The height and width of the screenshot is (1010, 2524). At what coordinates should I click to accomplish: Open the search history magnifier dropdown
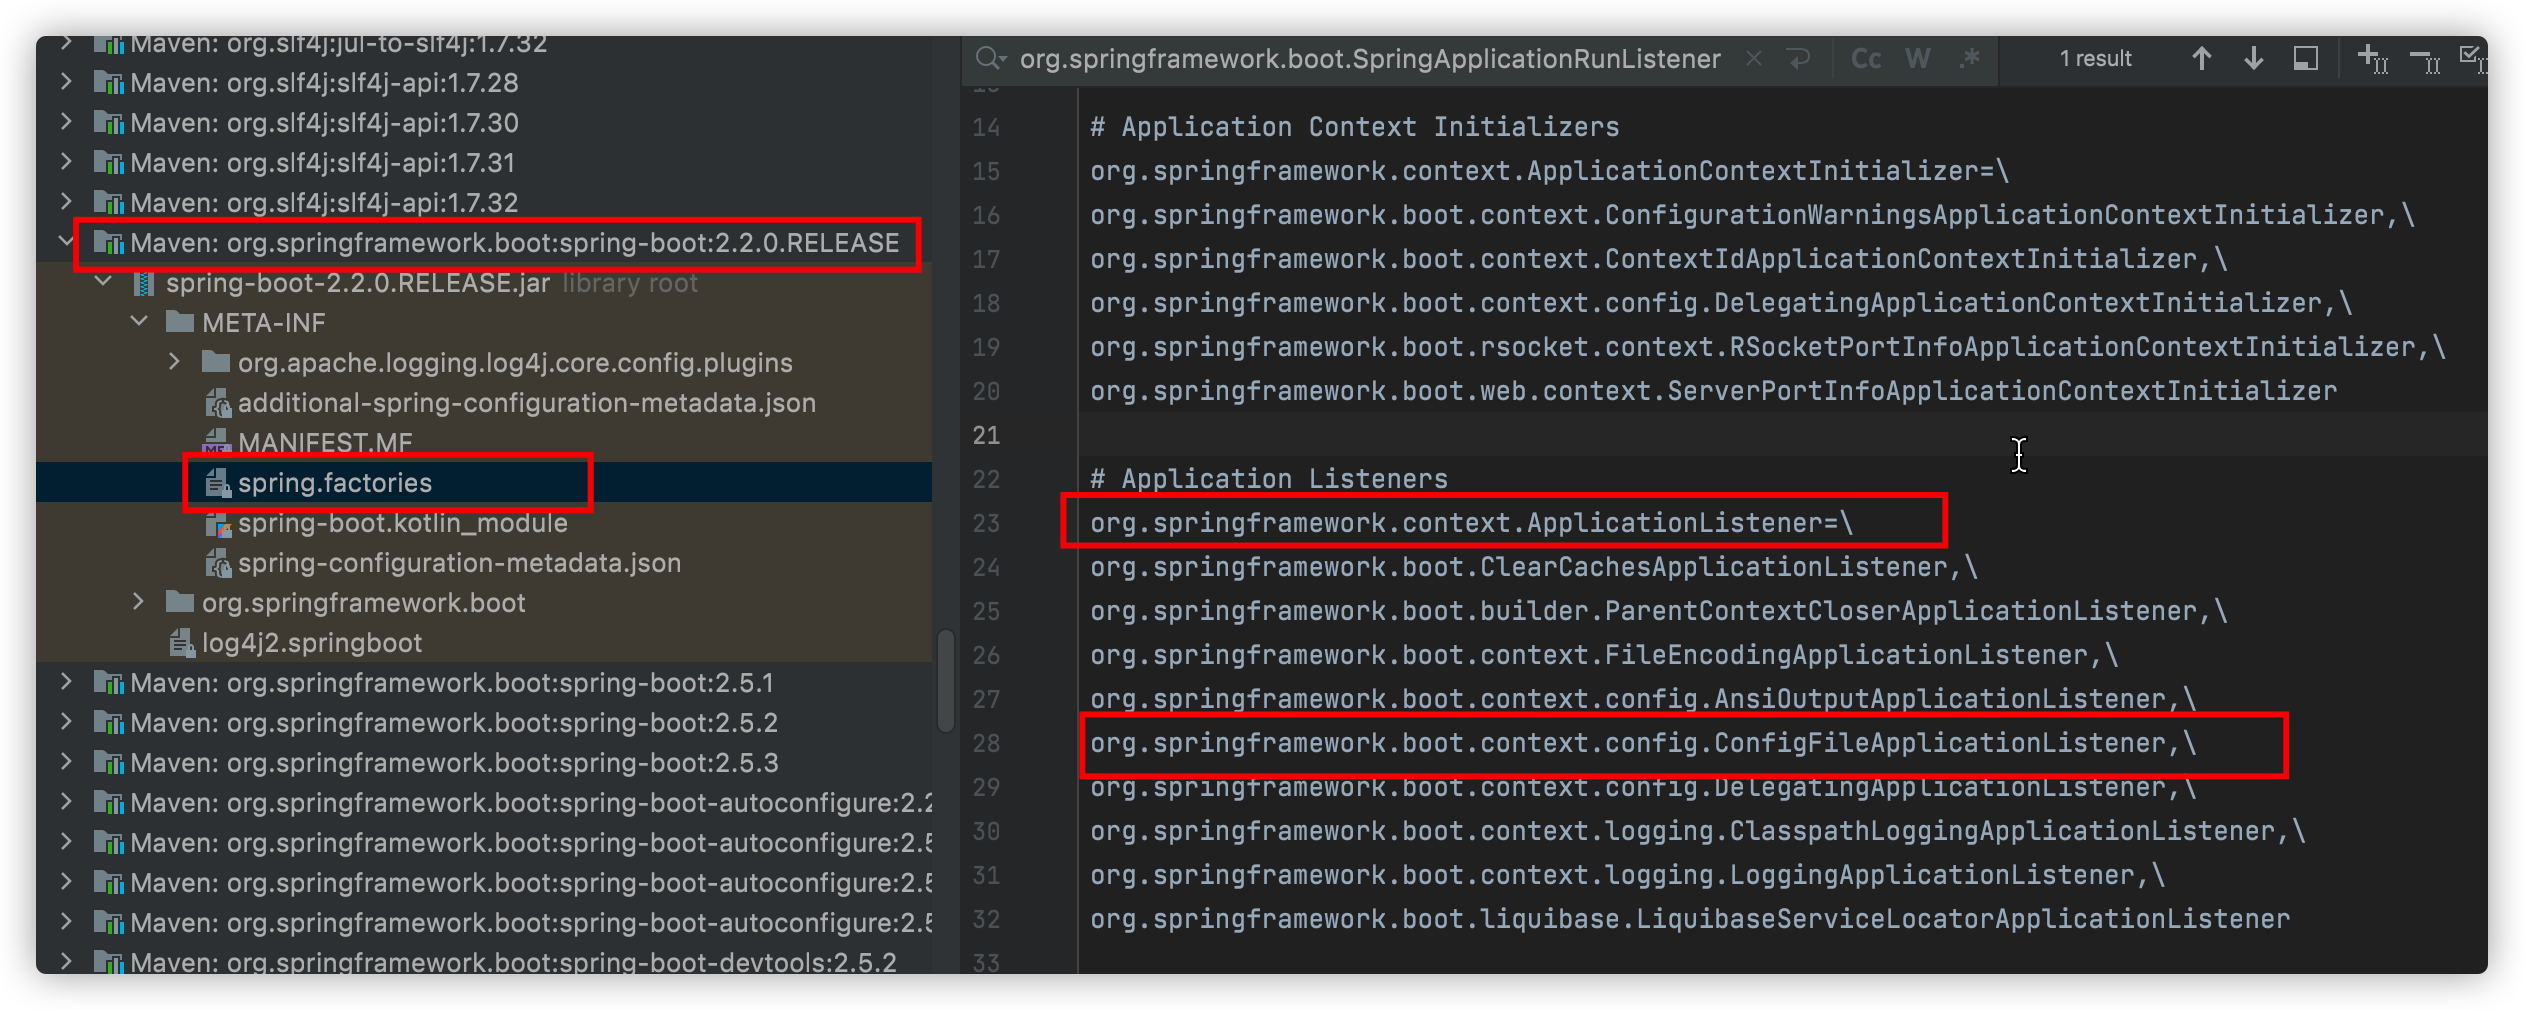click(990, 59)
